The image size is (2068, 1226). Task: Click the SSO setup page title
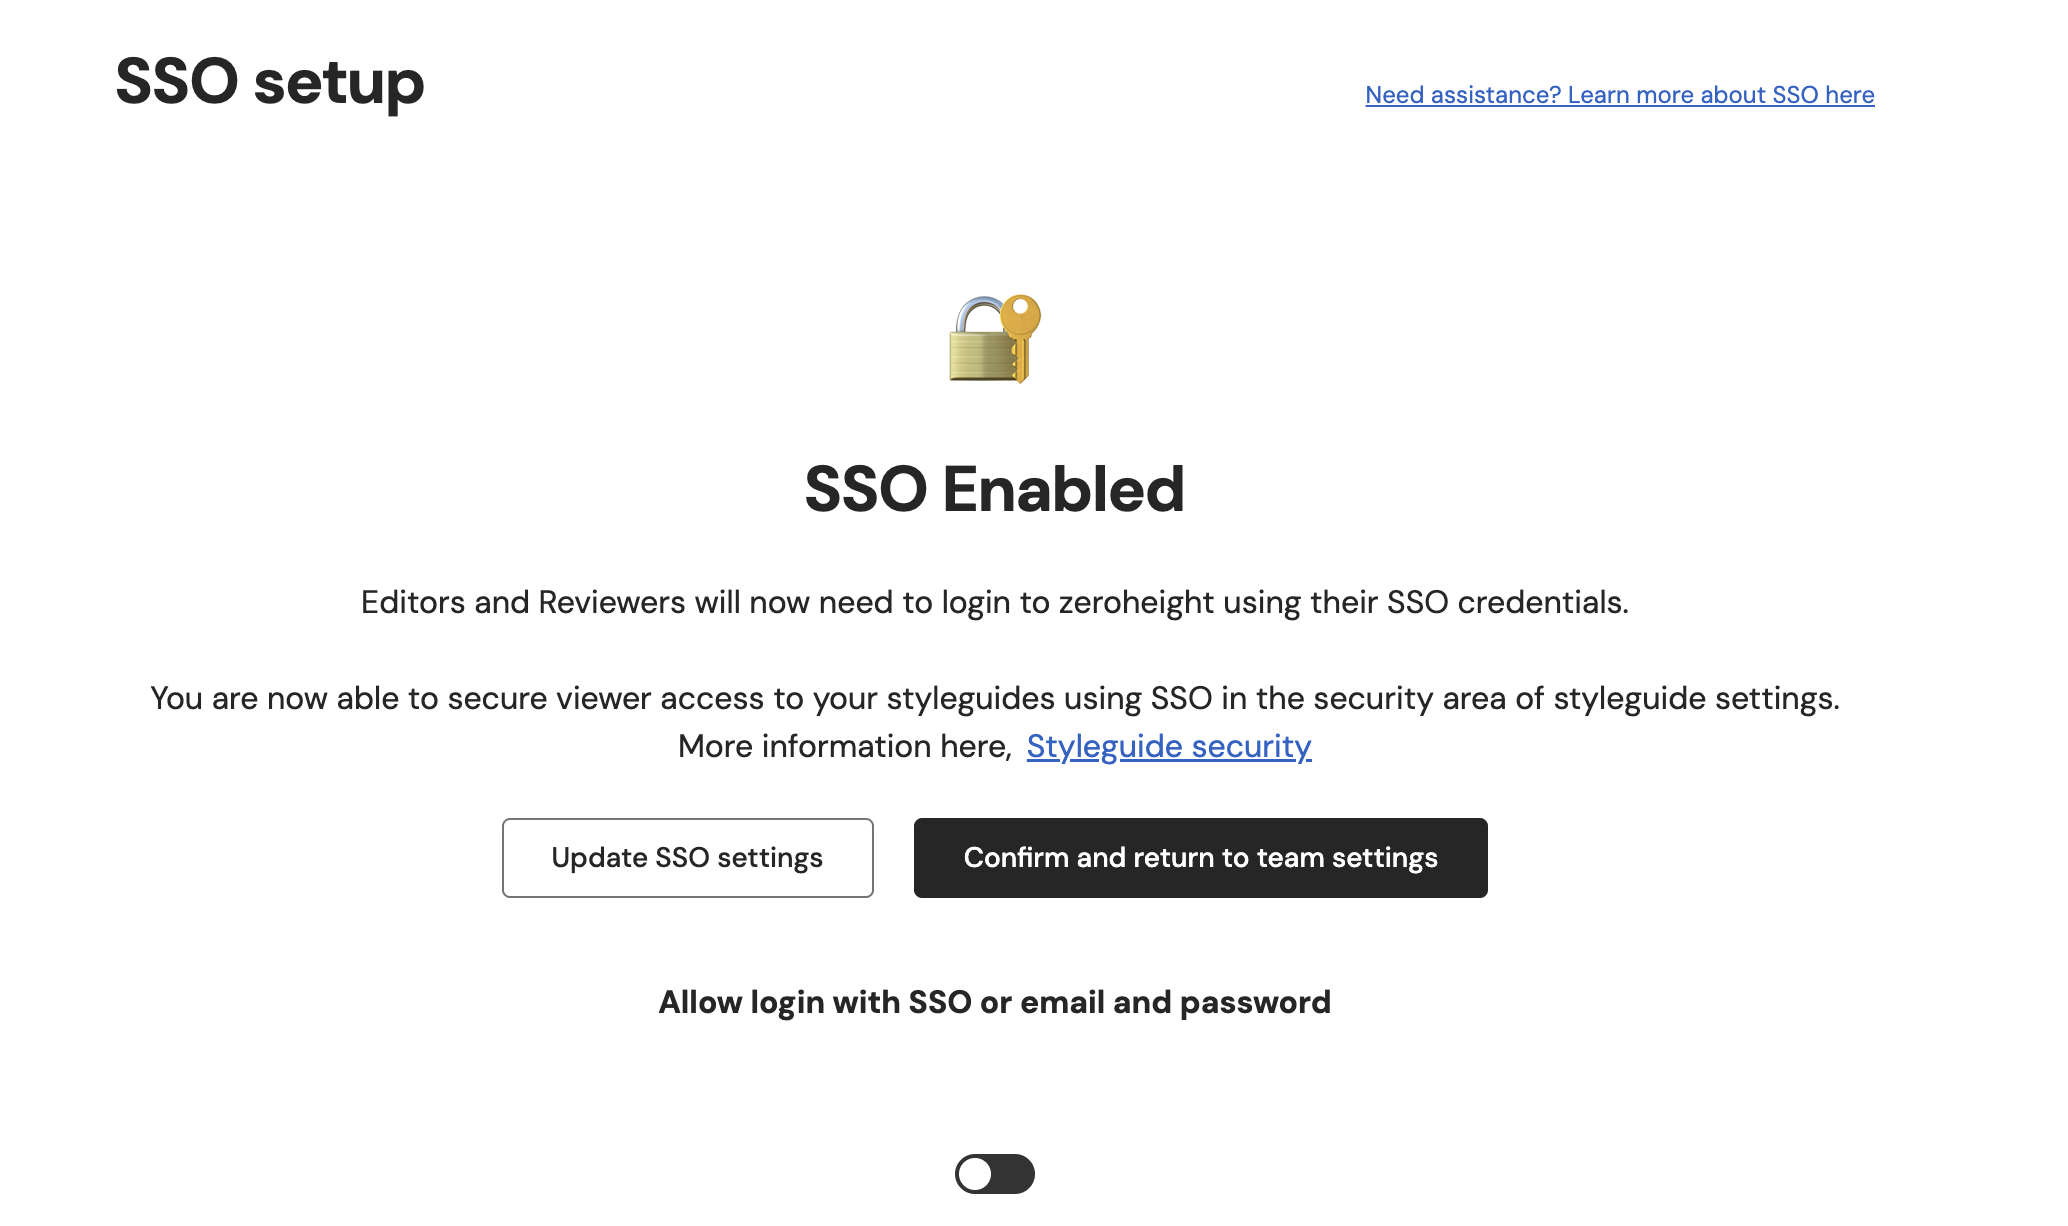click(270, 81)
